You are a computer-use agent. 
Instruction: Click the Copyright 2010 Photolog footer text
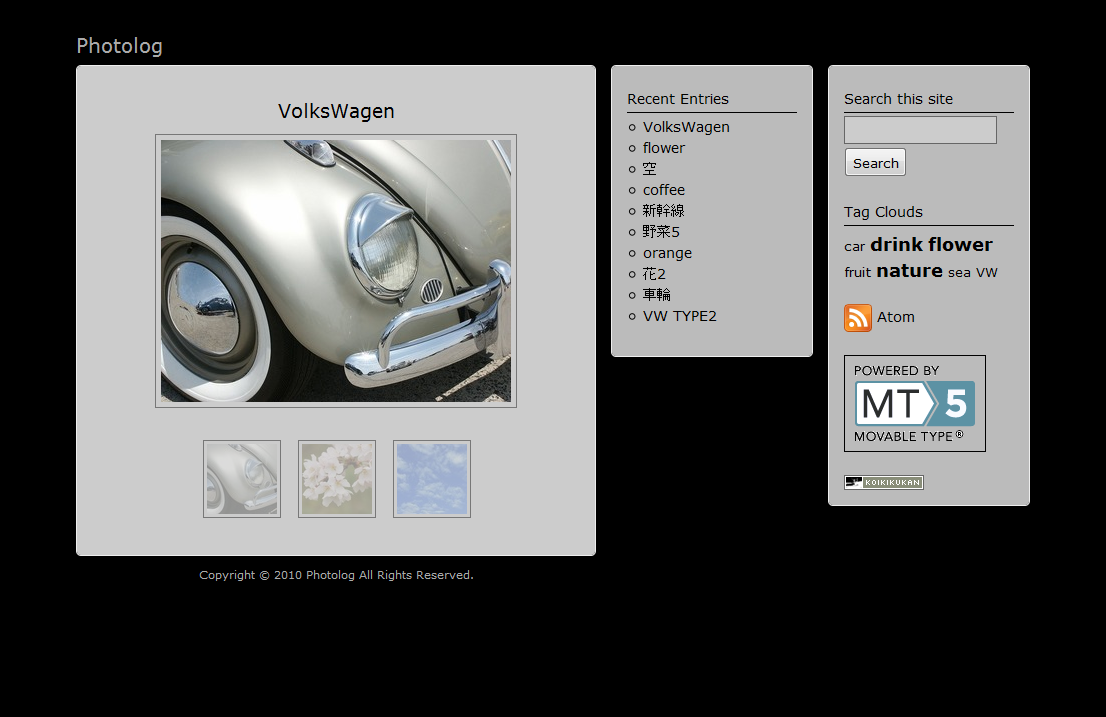336,575
